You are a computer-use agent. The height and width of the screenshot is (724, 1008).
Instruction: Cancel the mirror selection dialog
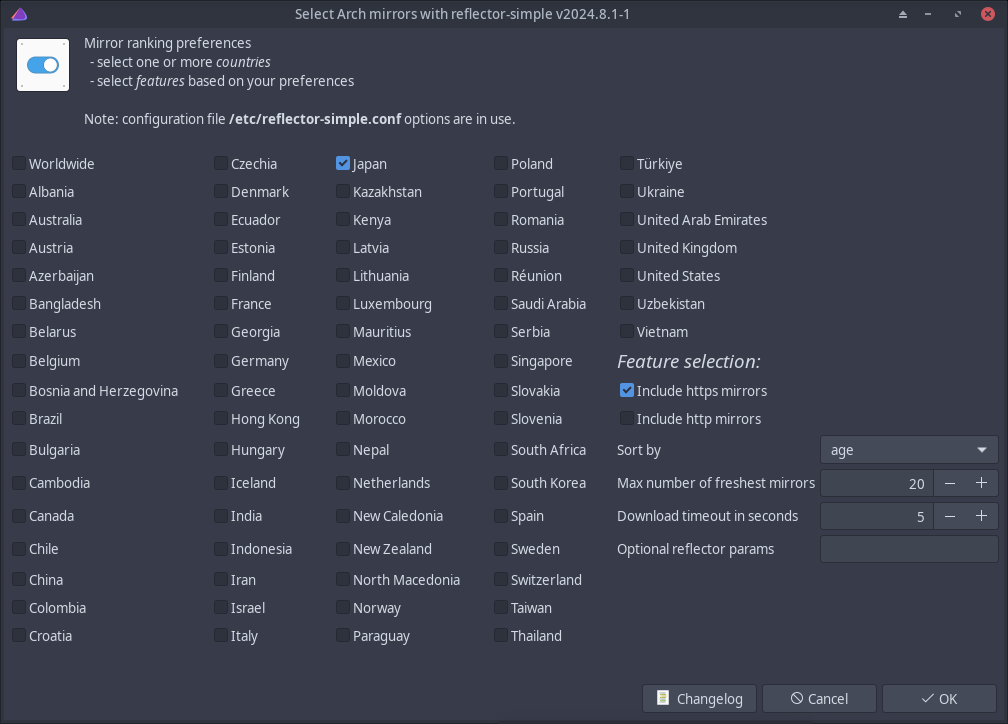pyautogui.click(x=819, y=699)
